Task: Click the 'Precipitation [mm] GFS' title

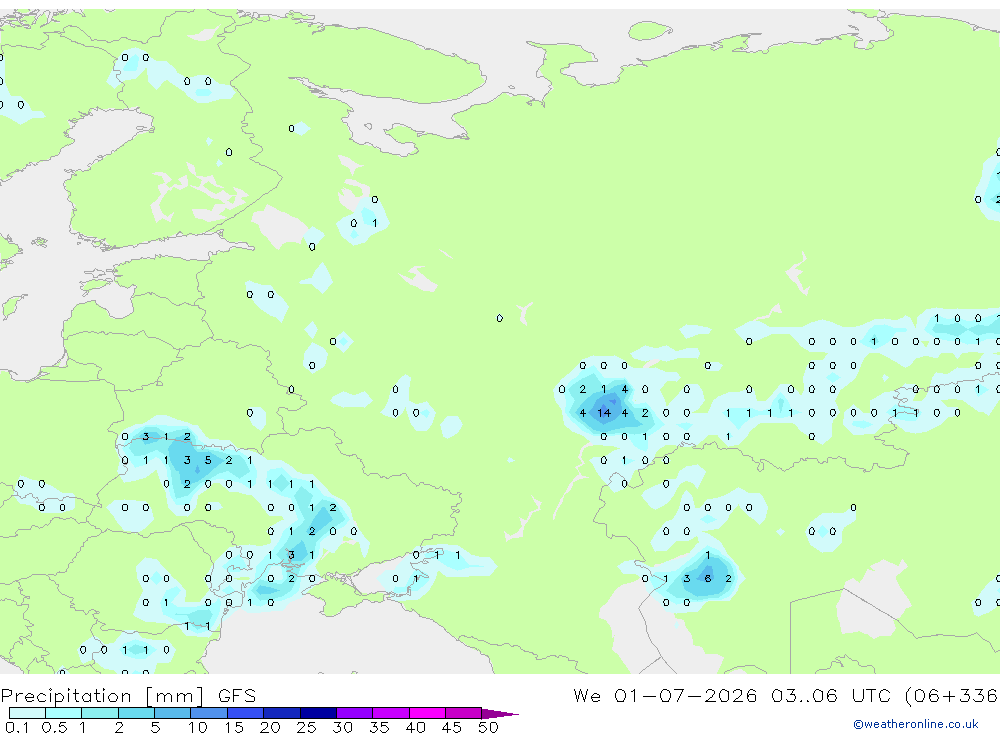Action: point(128,696)
